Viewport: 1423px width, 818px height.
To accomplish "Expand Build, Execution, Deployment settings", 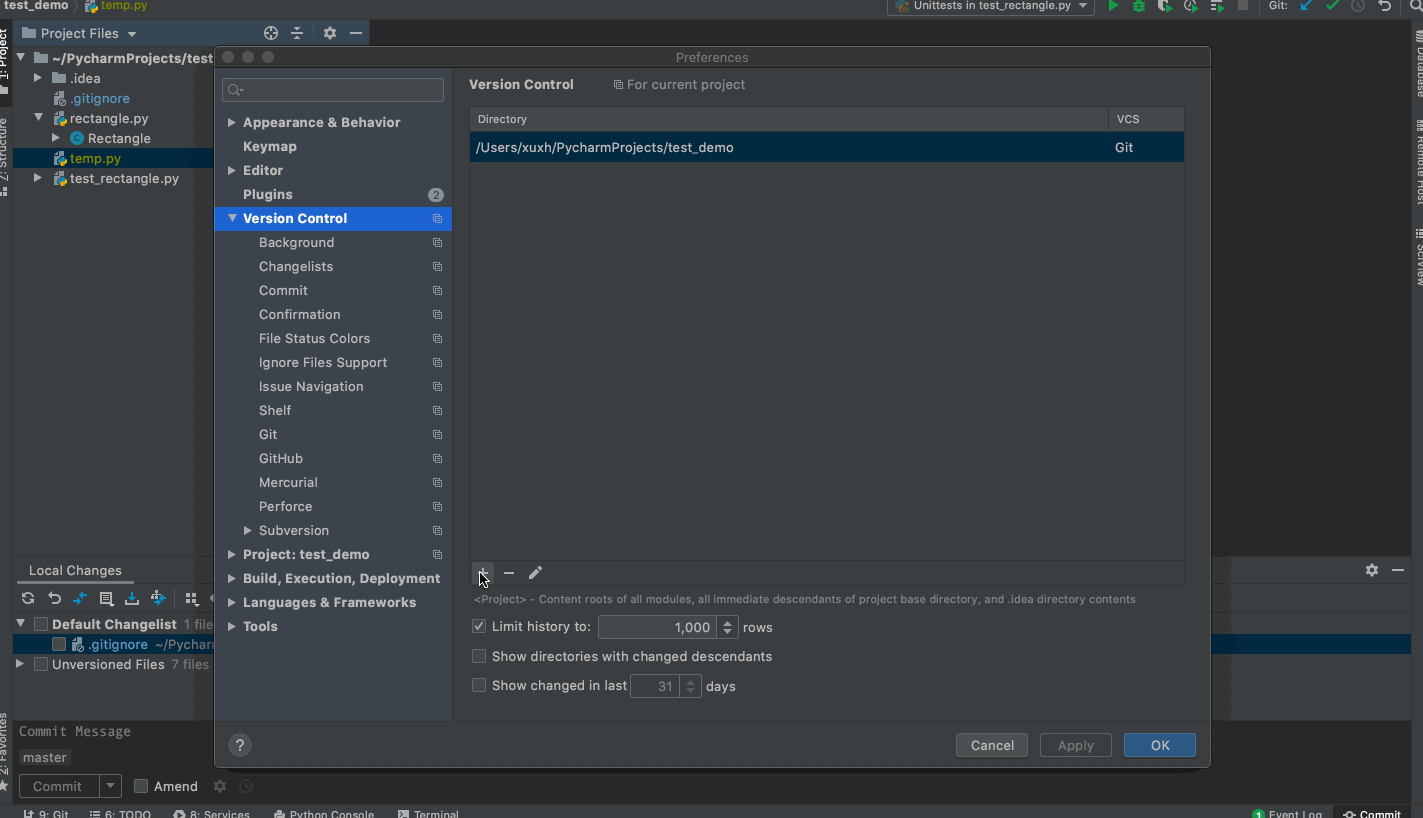I will click(x=232, y=578).
